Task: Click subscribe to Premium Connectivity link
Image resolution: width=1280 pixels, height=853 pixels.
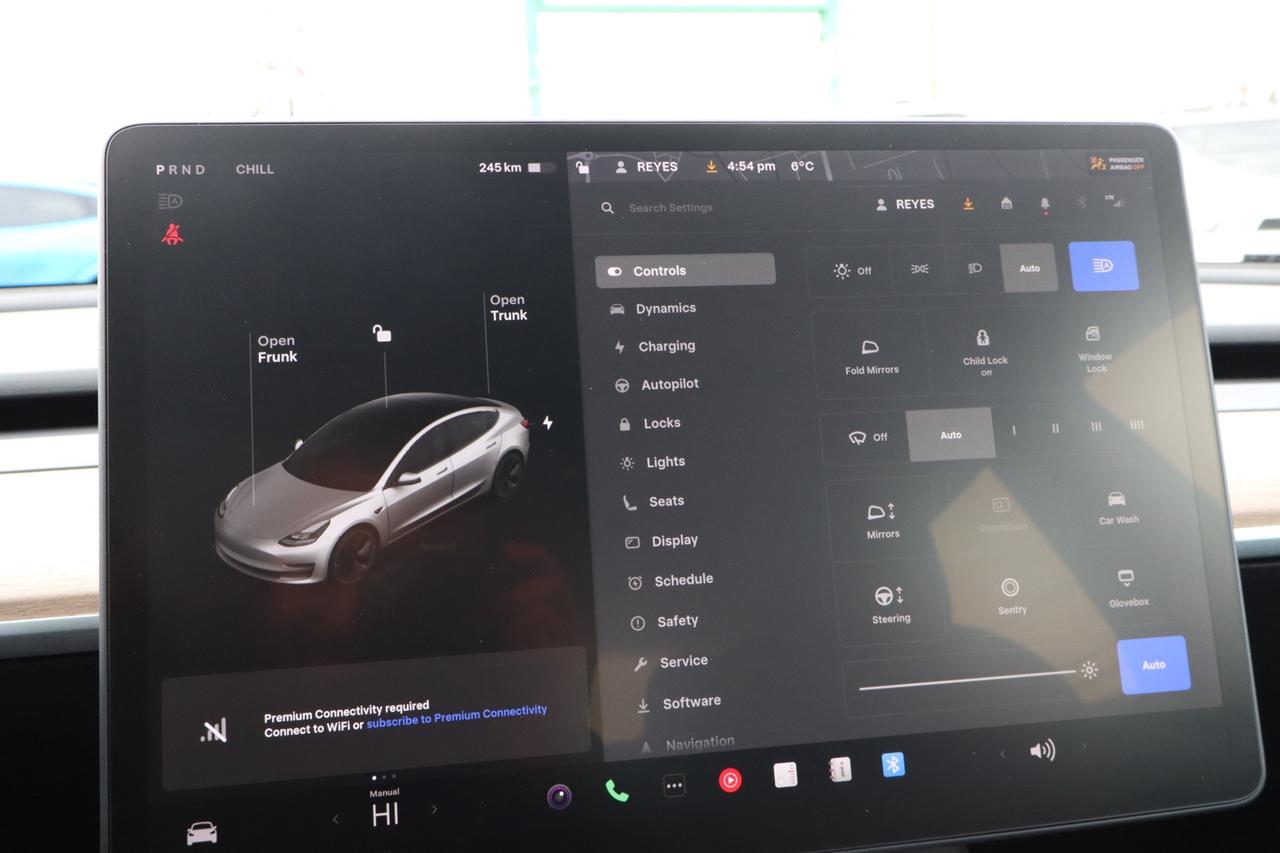Action: pyautogui.click(x=456, y=710)
